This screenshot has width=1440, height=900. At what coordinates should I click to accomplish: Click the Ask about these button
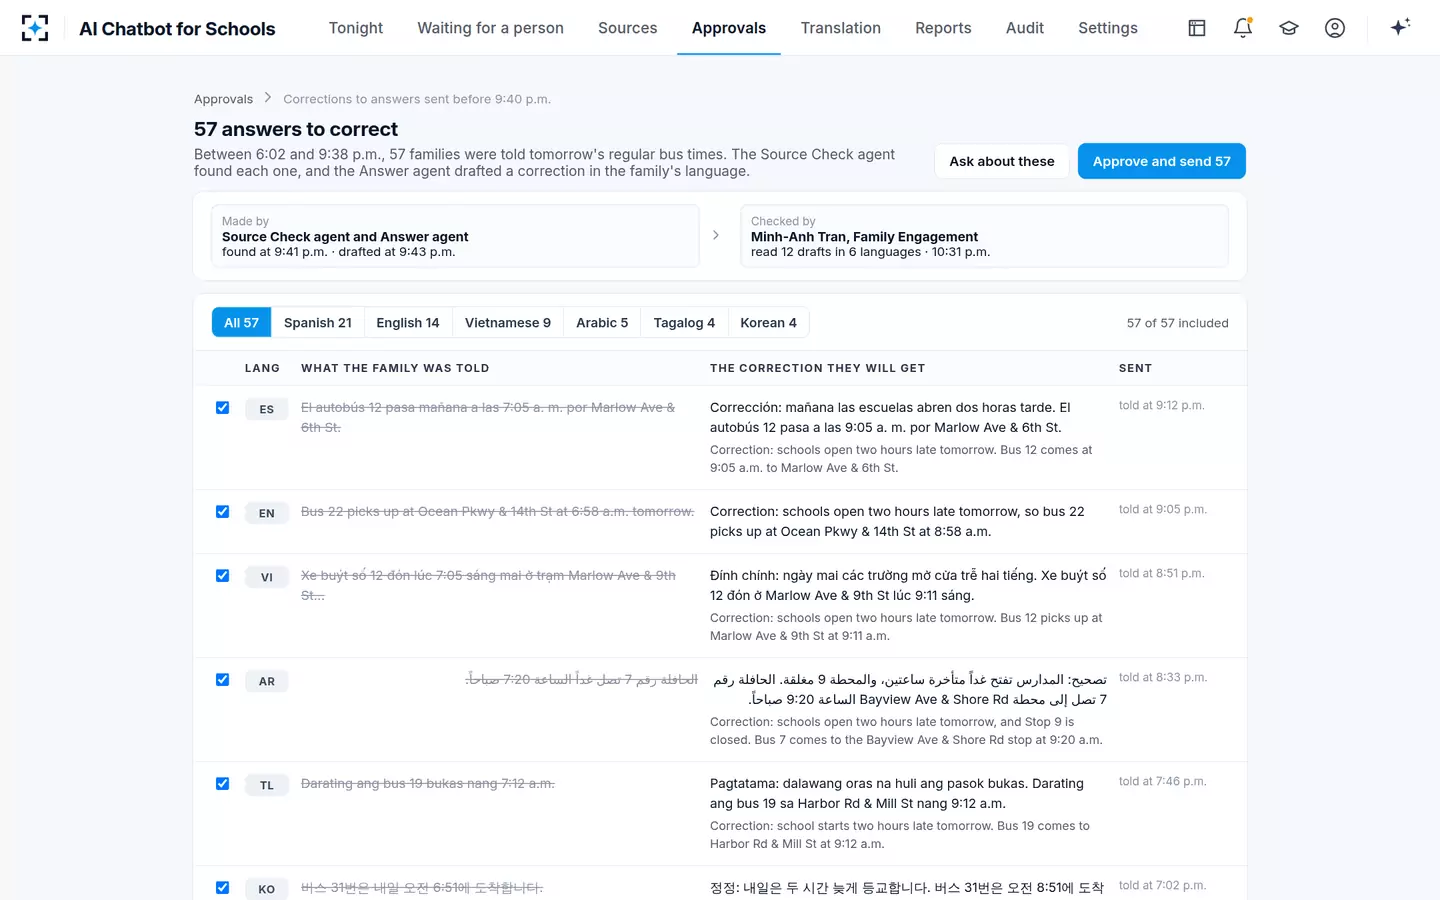pyautogui.click(x=1002, y=161)
